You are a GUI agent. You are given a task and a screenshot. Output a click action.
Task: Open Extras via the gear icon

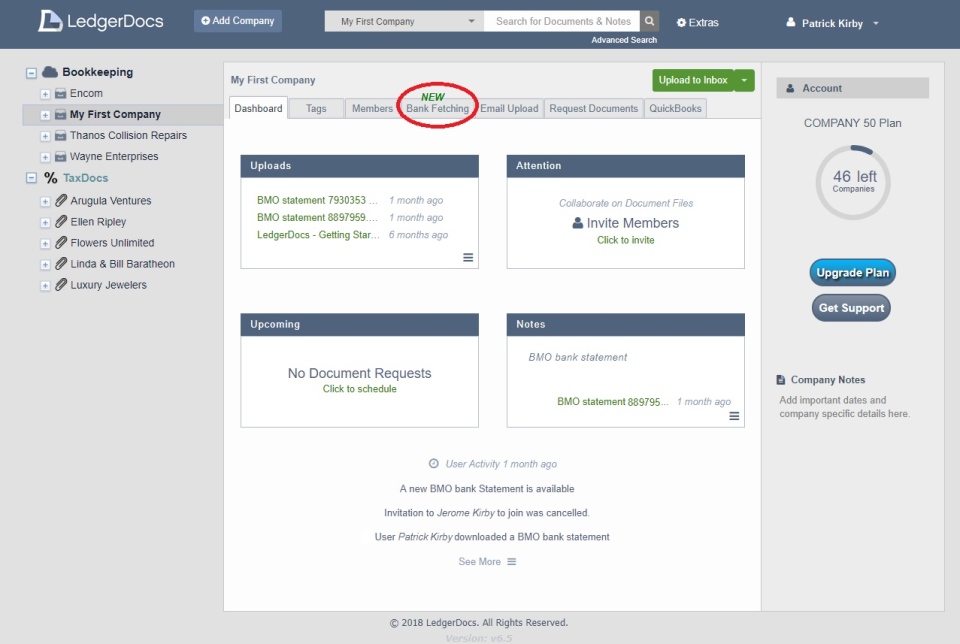coord(682,22)
